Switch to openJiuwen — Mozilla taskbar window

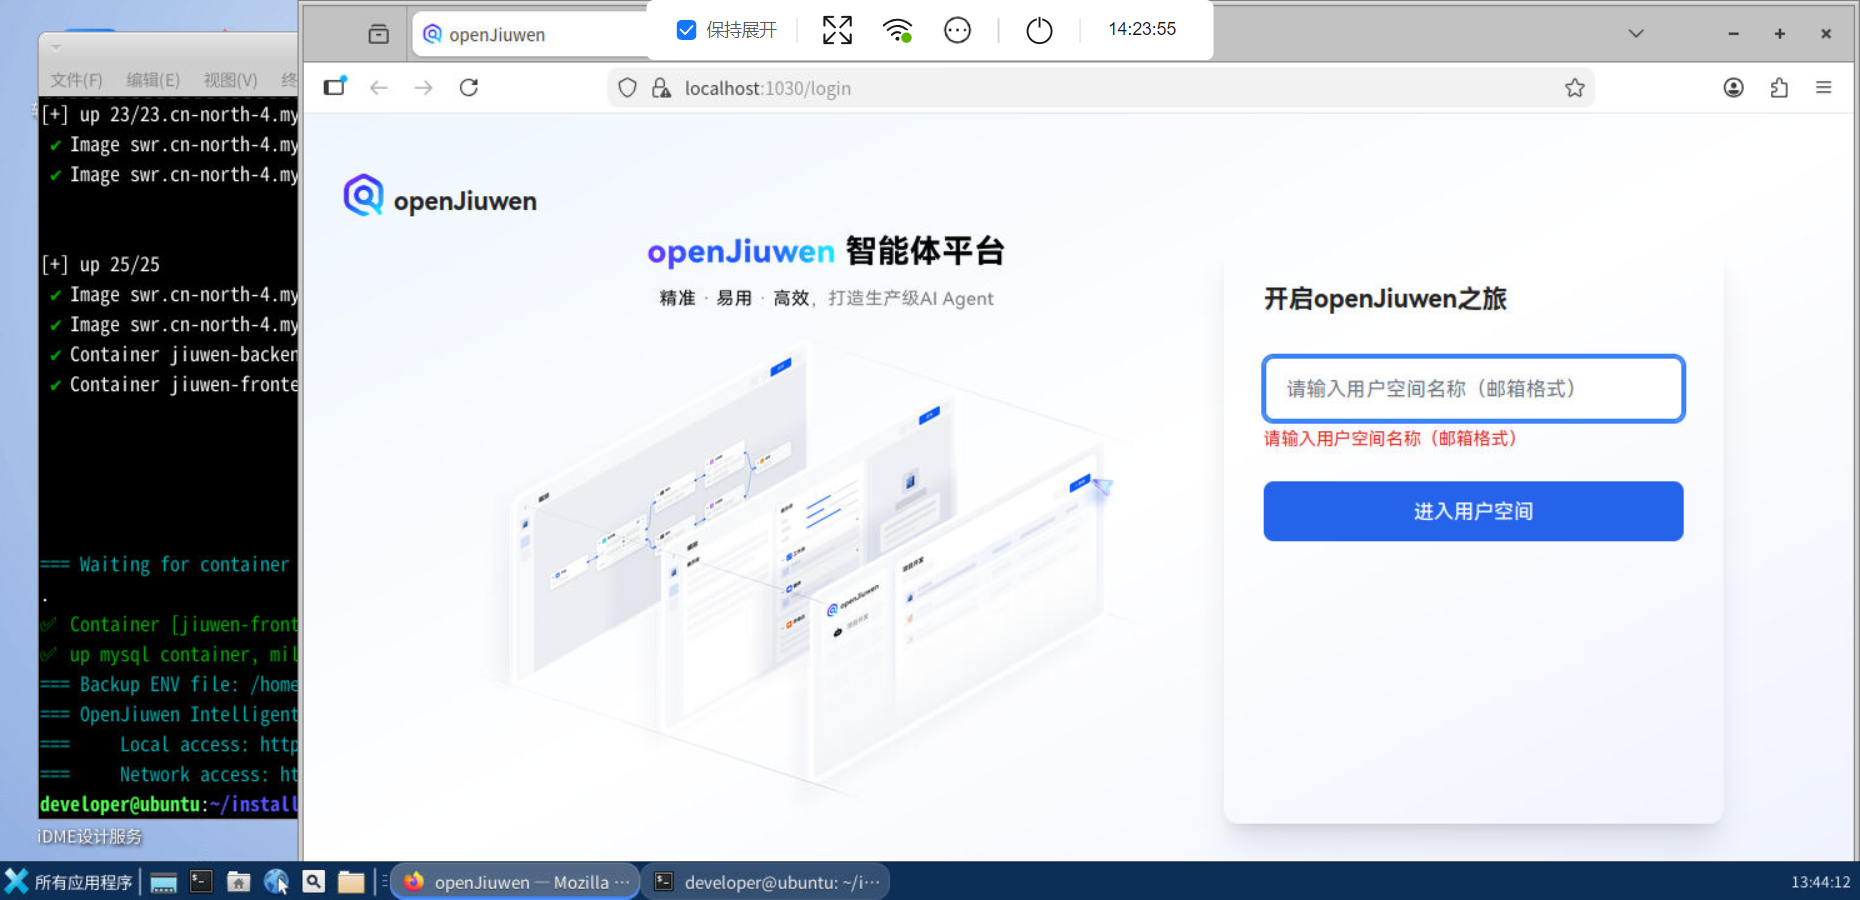[x=515, y=882]
